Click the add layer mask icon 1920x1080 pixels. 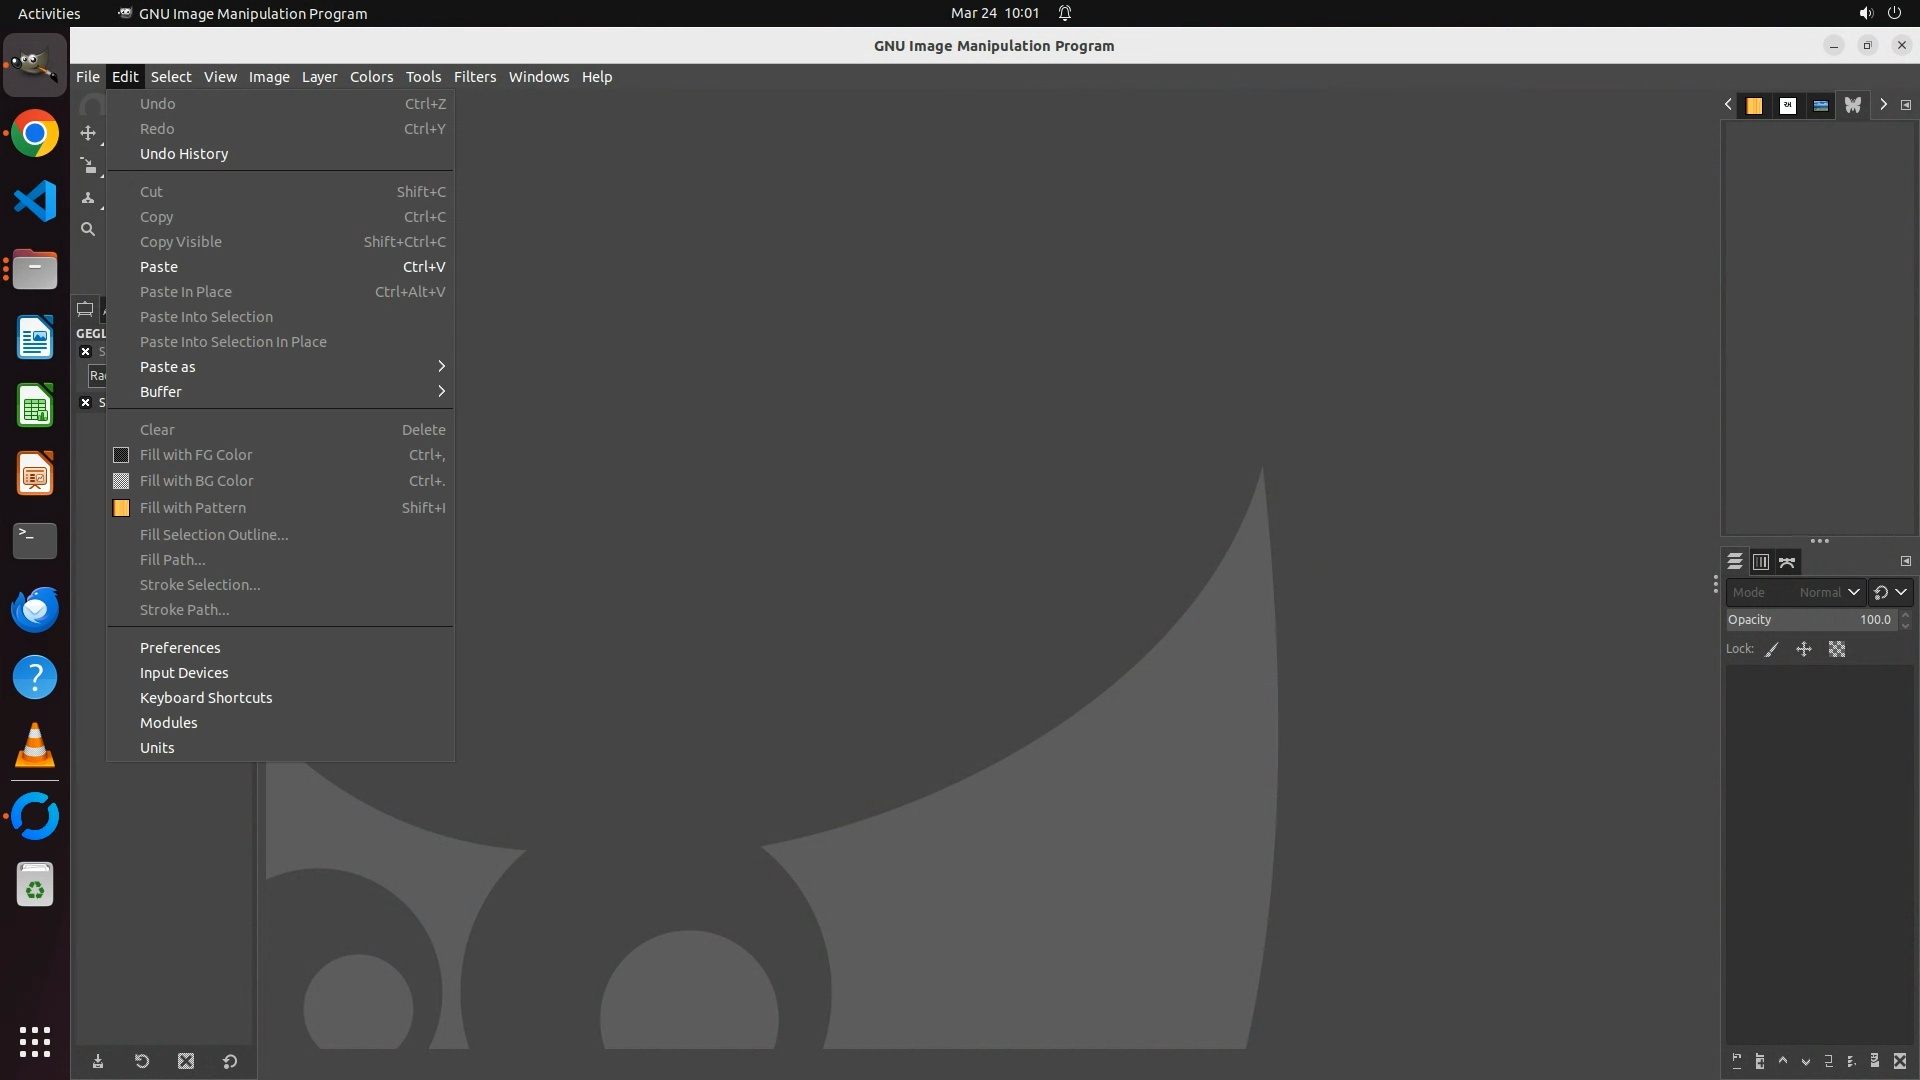(x=1875, y=1061)
